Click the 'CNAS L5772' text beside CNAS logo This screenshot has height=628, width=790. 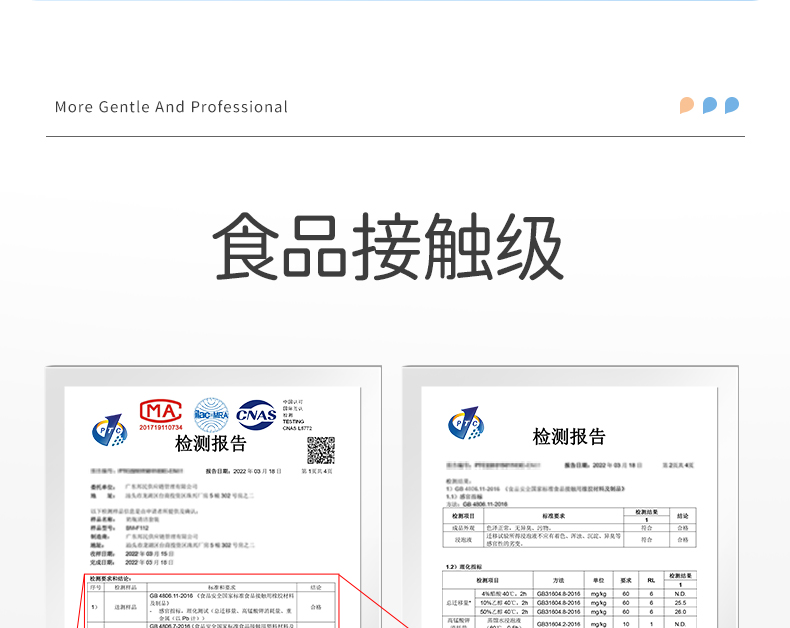click(297, 428)
